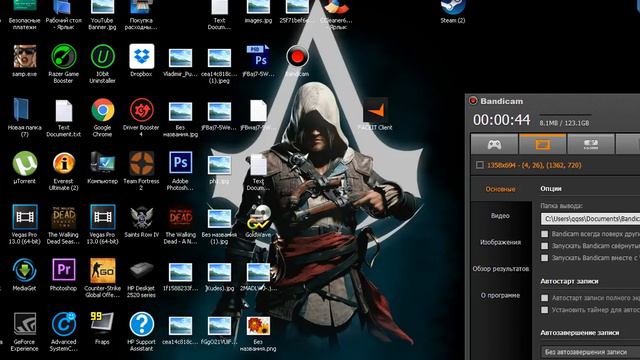The width and height of the screenshot is (640, 360).
Task: Click the Без автозавершения записи field
Action: tap(590, 351)
